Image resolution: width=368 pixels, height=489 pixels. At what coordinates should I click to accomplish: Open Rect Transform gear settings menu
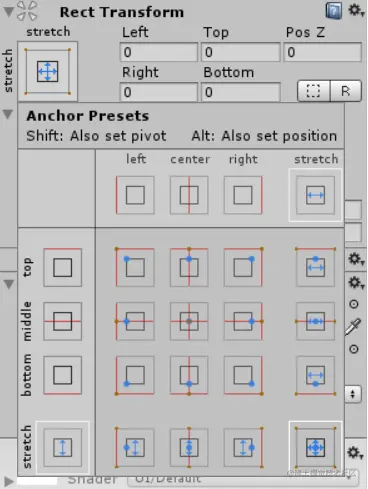click(x=356, y=11)
